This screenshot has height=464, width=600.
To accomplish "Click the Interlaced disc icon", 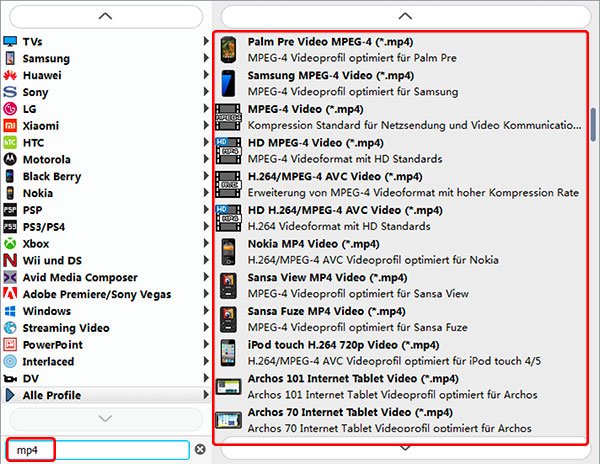I will click(10, 361).
